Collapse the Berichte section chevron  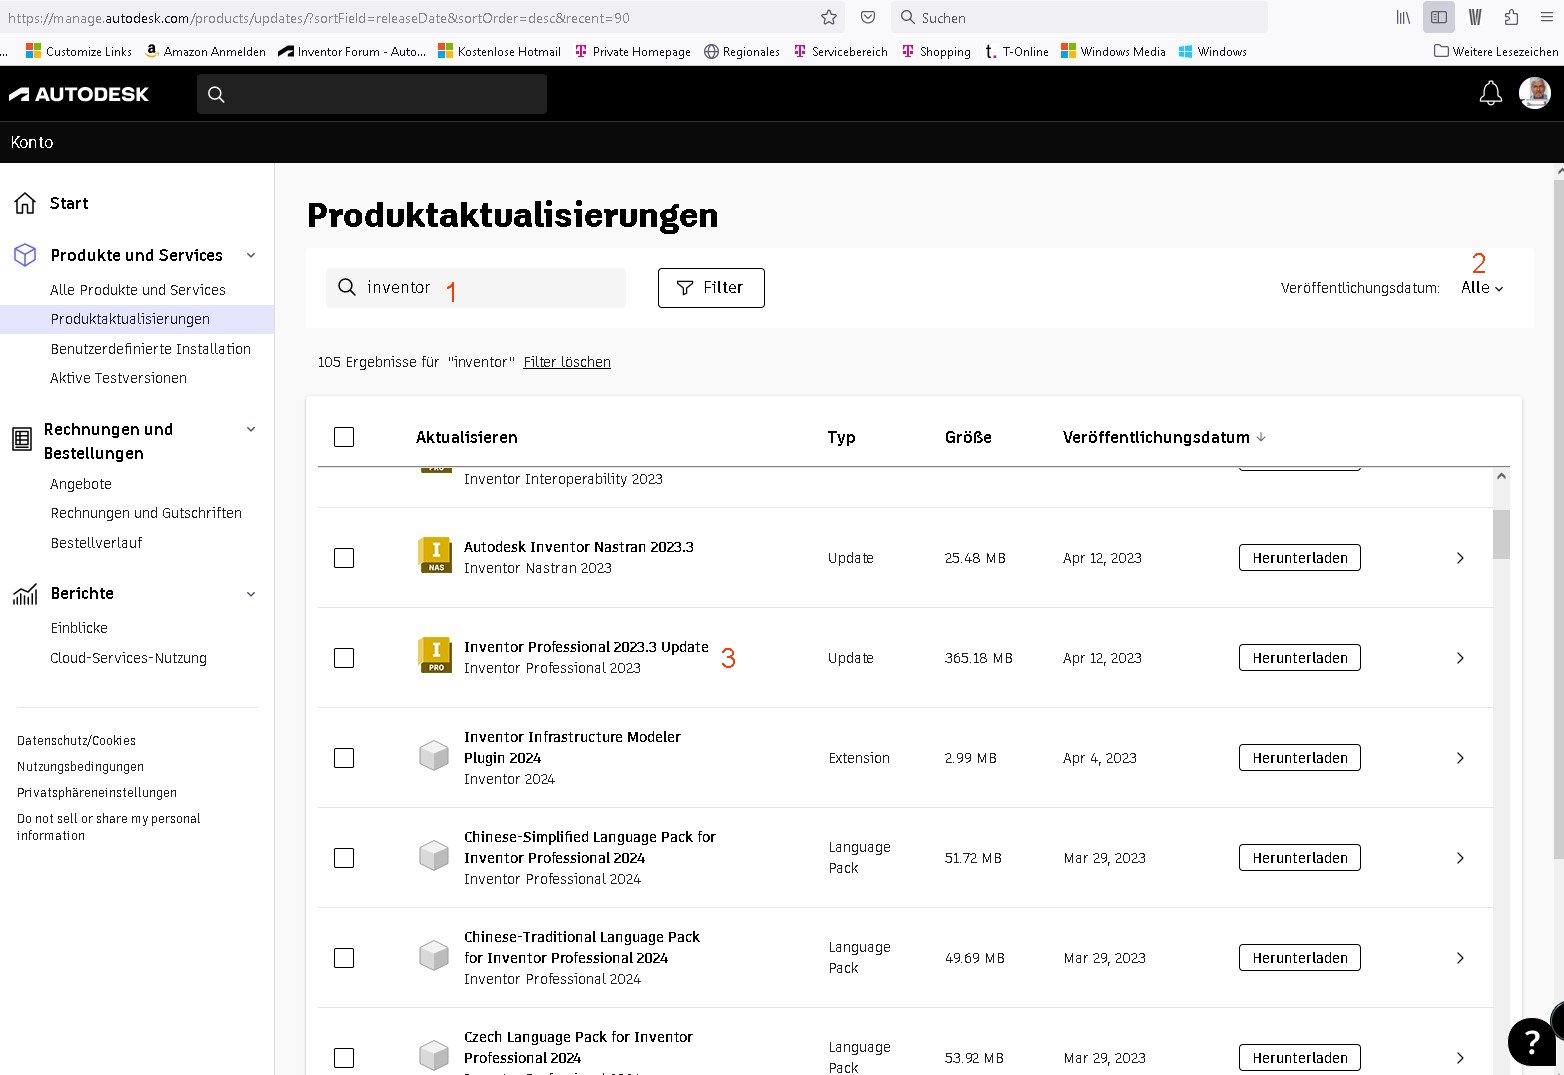(251, 594)
